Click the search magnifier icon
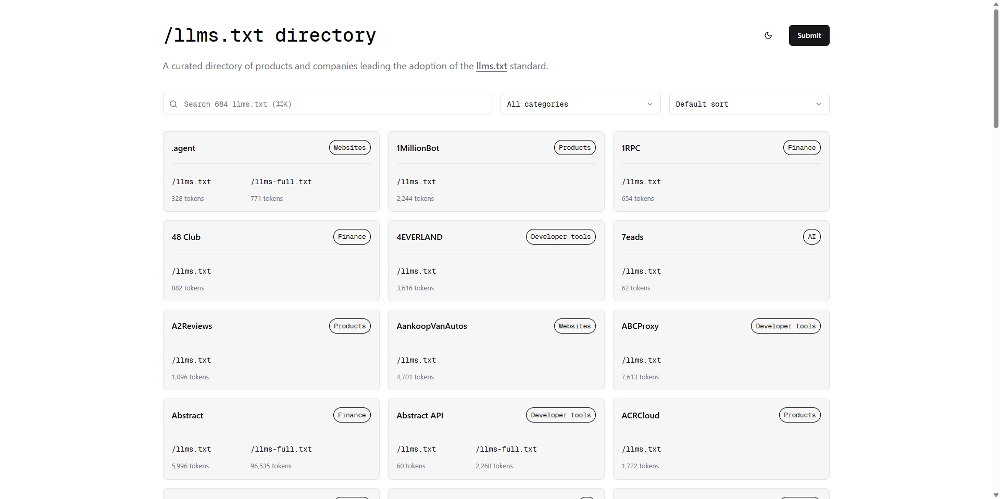This screenshot has height=499, width=1000. click(173, 104)
